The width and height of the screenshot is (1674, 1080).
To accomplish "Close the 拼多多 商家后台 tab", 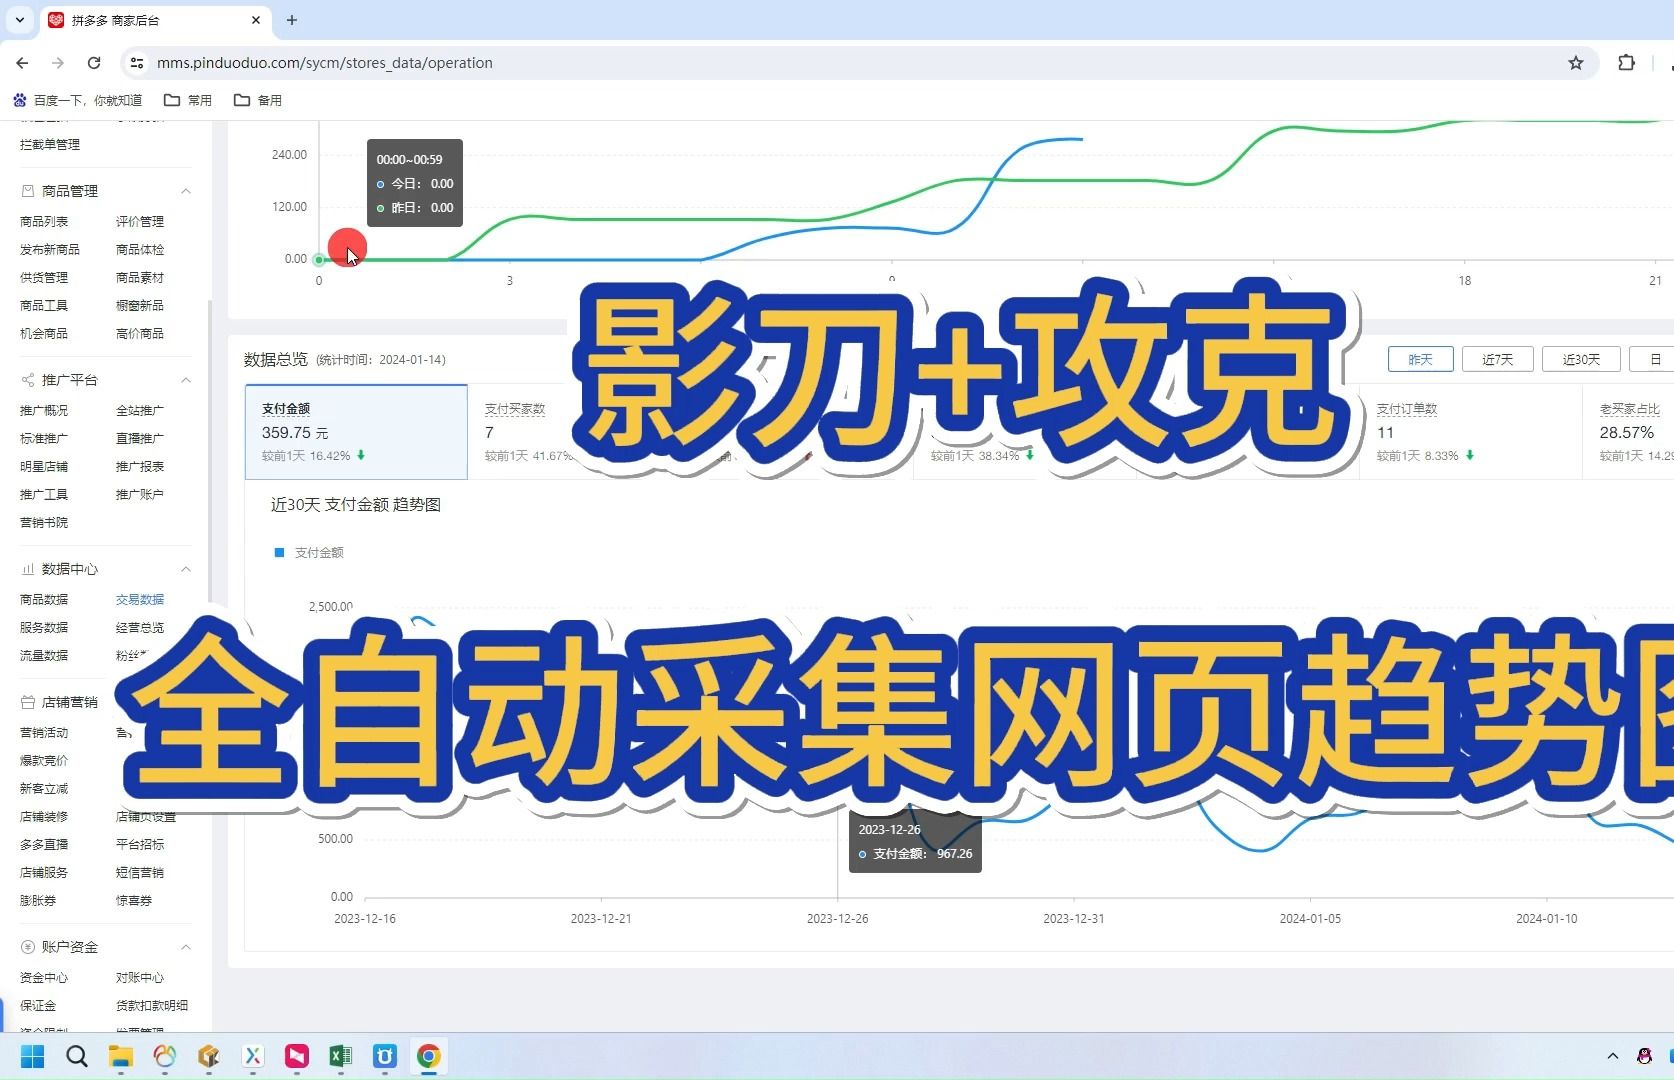I will (x=256, y=20).
